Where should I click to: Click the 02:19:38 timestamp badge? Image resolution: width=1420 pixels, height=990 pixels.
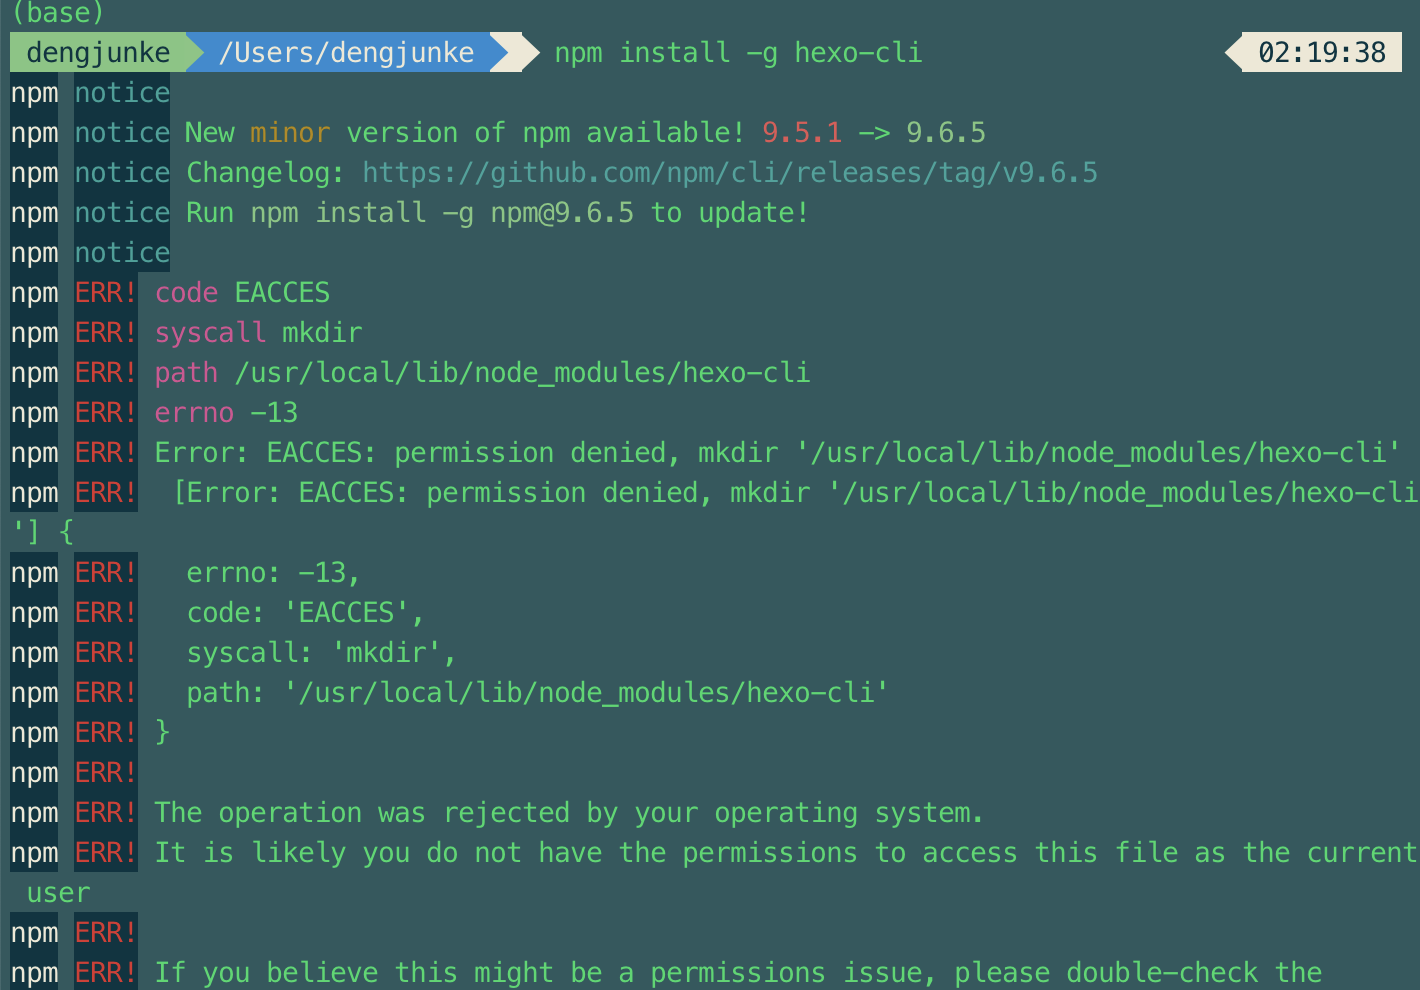pos(1321,52)
